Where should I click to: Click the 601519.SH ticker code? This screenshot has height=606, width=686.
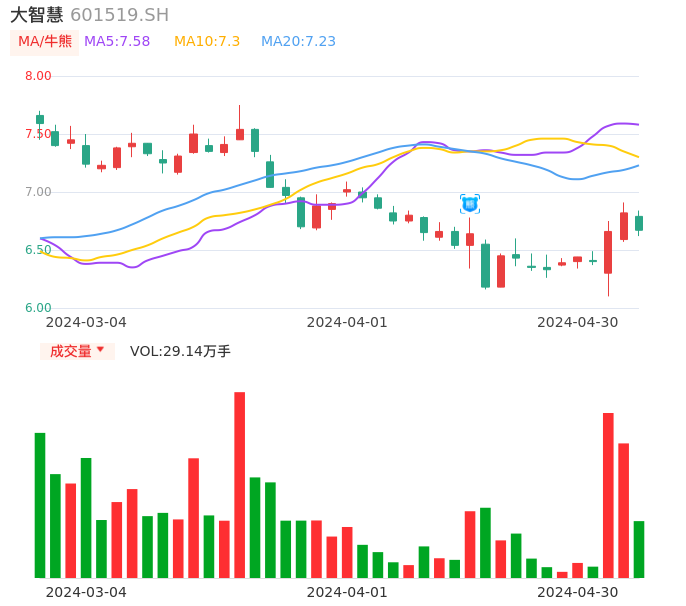coord(120,15)
